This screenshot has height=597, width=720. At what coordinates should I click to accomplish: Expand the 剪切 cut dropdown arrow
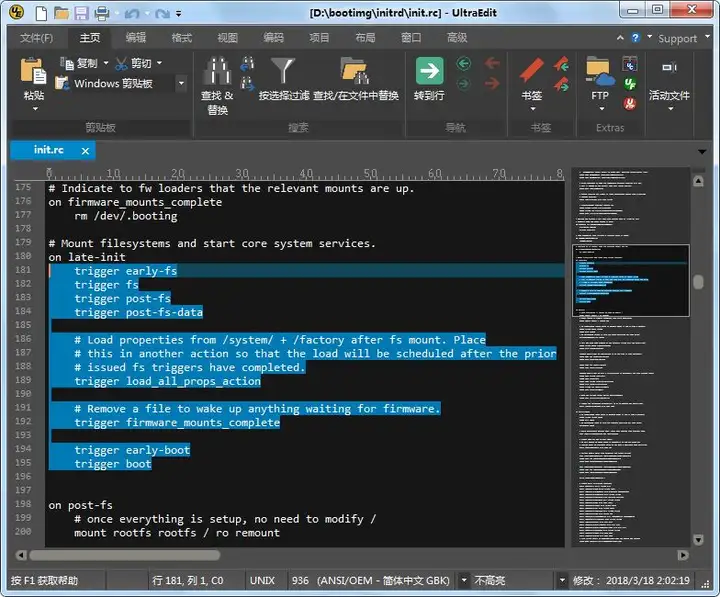(x=159, y=63)
